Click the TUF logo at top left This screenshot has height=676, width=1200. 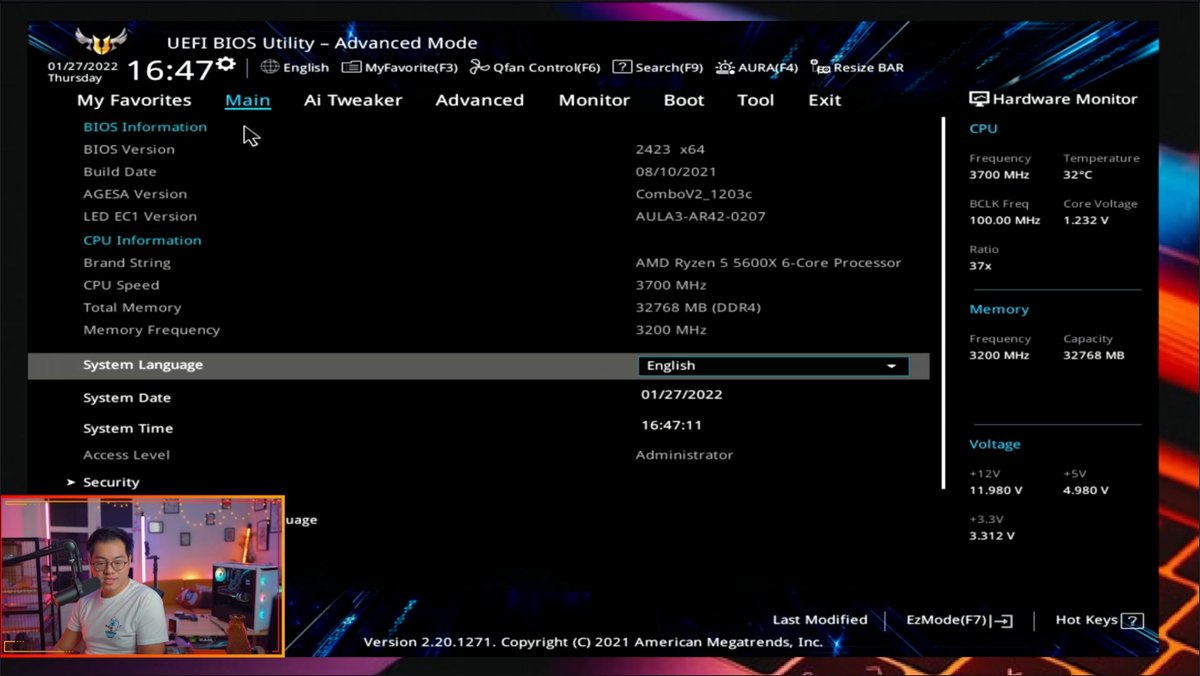point(101,42)
